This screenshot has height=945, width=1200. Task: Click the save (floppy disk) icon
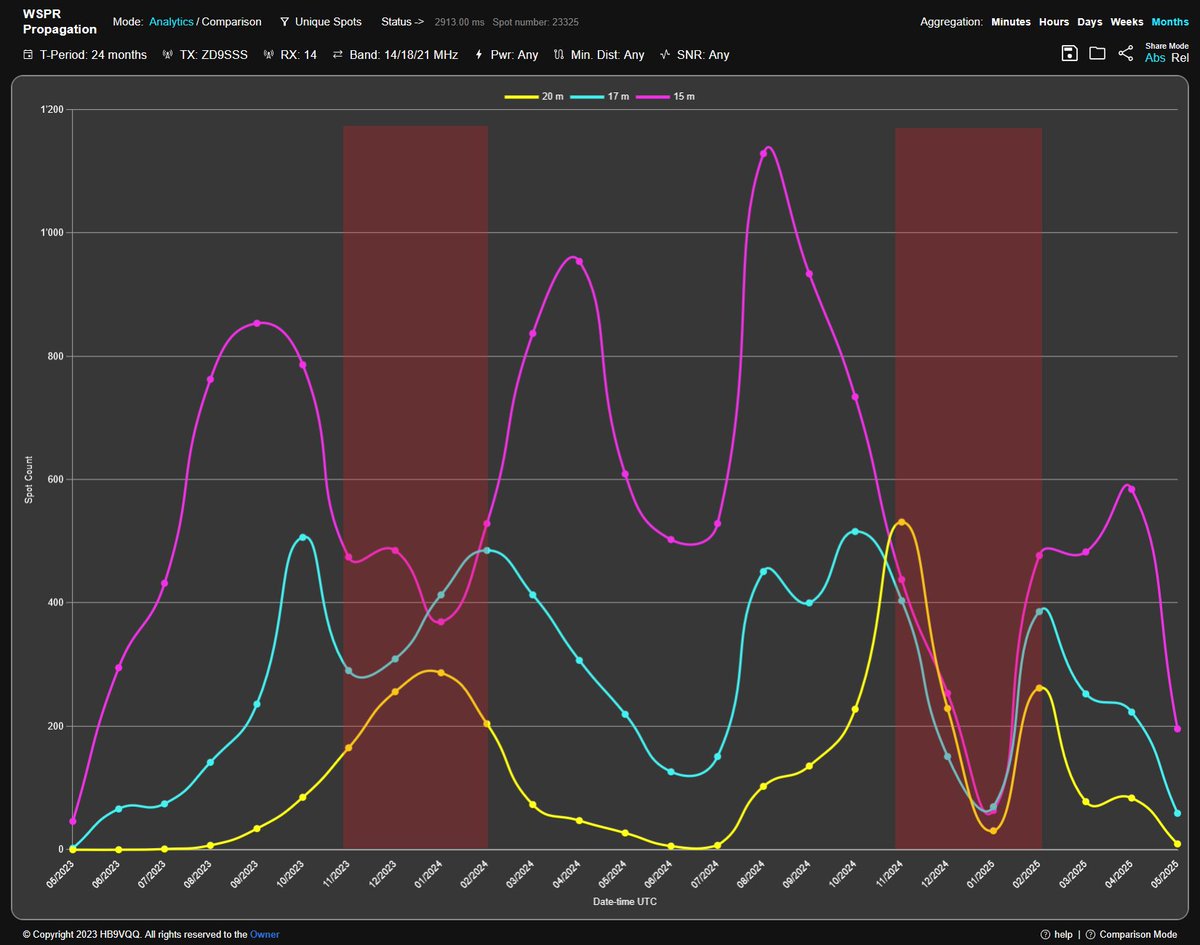pos(1069,53)
